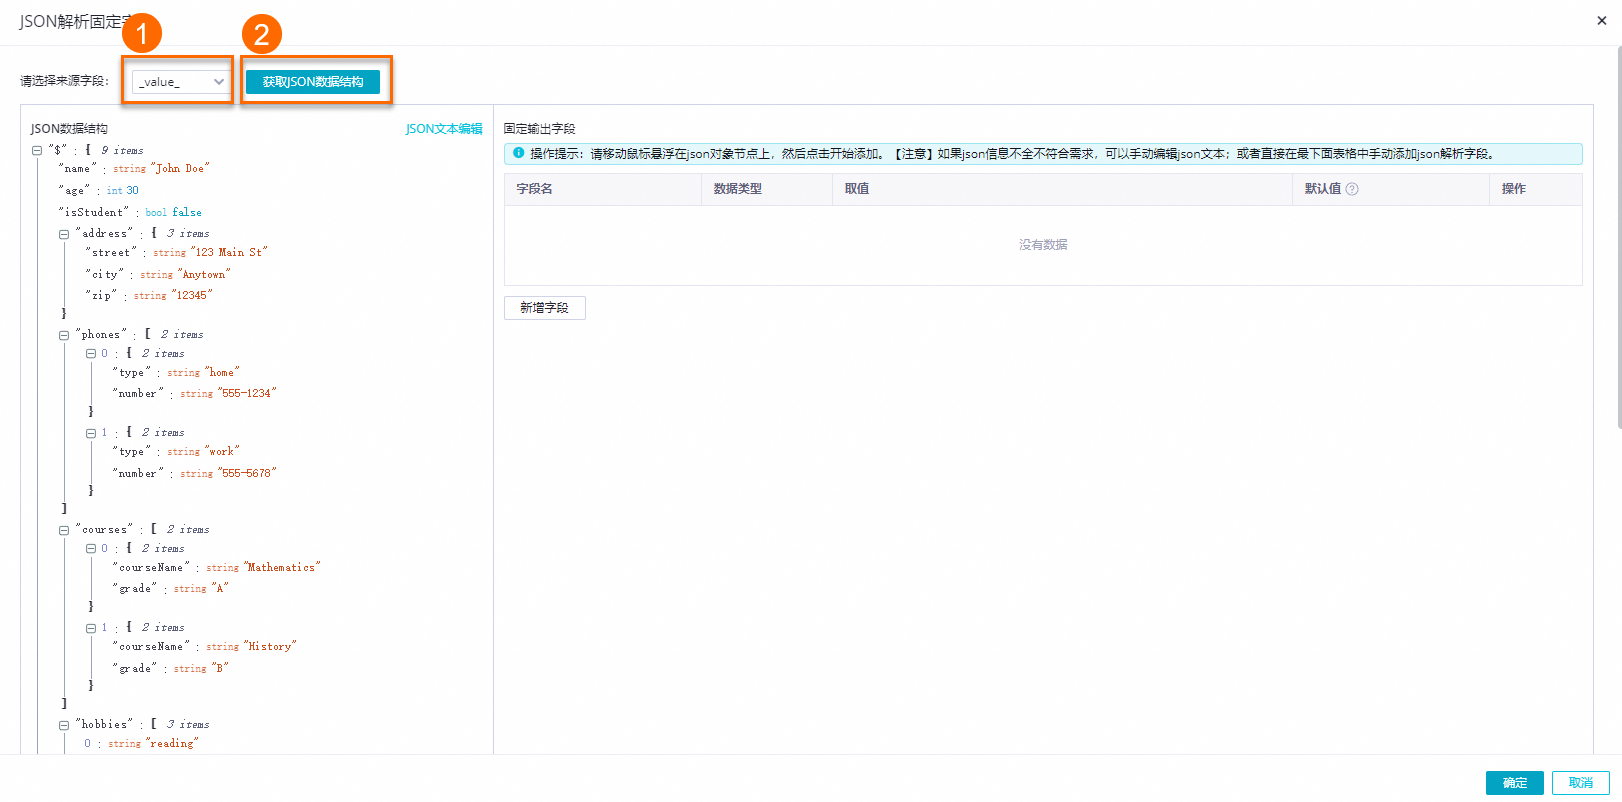Click the grade "B" value
Image resolution: width=1622 pixels, height=802 pixels.
pos(220,669)
